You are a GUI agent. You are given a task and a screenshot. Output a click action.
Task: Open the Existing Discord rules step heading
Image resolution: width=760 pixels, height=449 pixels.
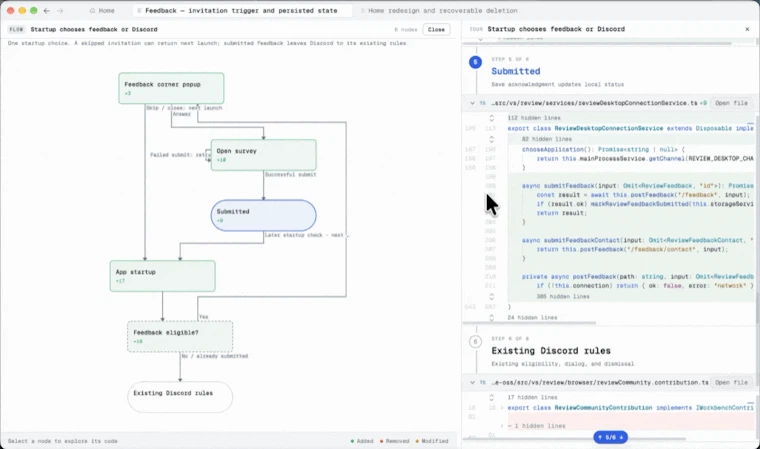551,351
